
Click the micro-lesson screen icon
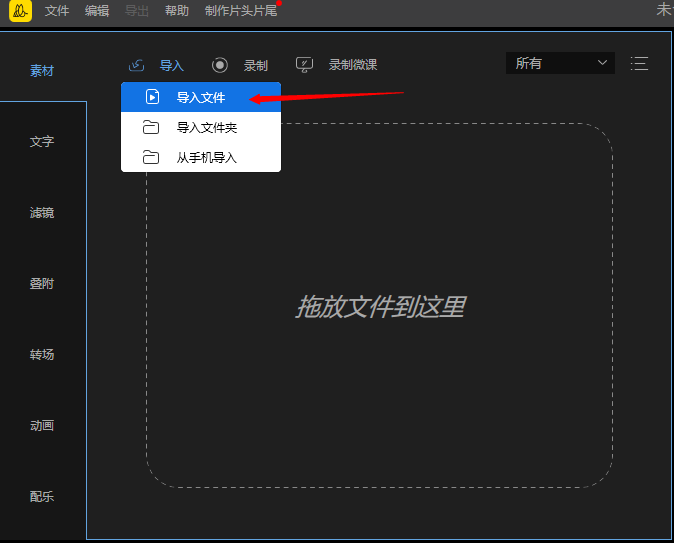304,65
